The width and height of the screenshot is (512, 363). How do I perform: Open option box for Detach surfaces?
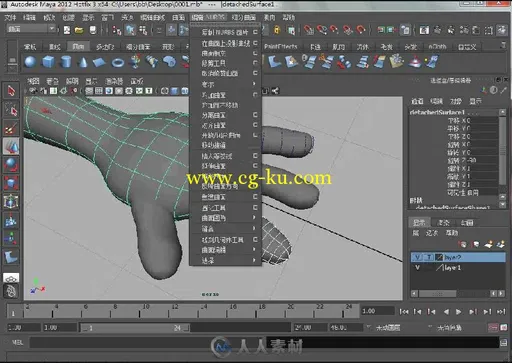tap(255, 115)
